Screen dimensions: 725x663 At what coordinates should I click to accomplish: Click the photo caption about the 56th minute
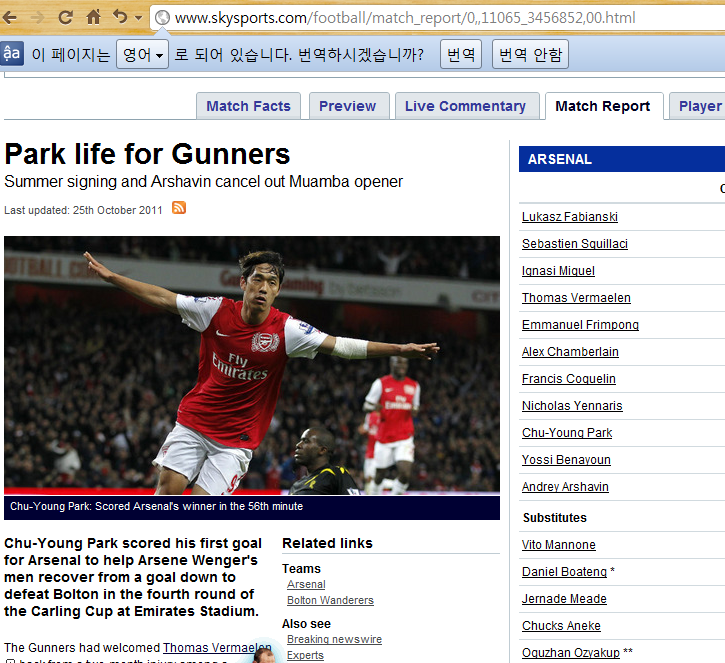156,506
